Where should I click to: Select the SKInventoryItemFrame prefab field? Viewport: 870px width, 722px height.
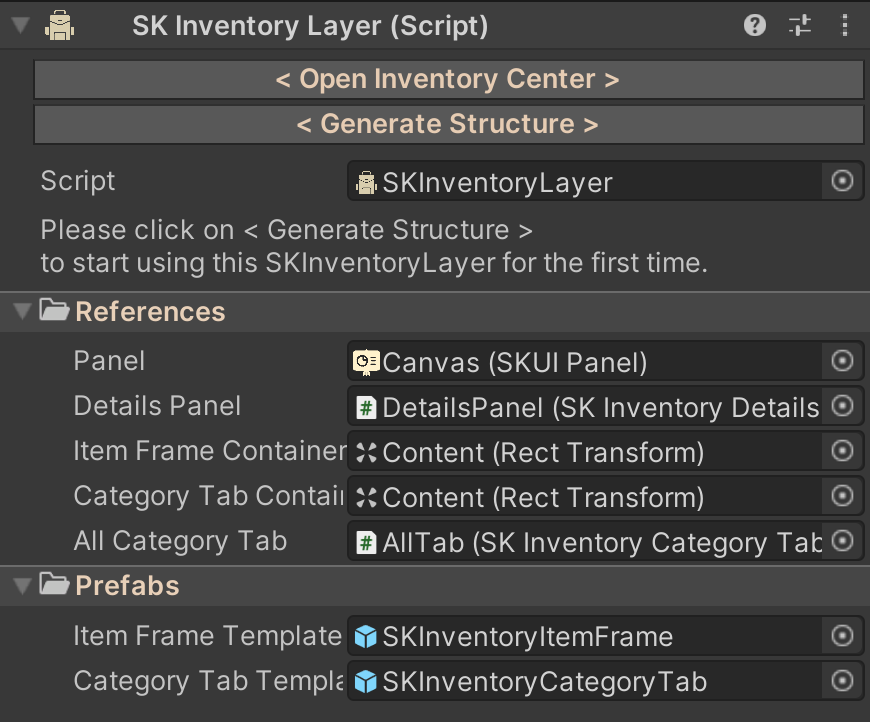click(585, 636)
